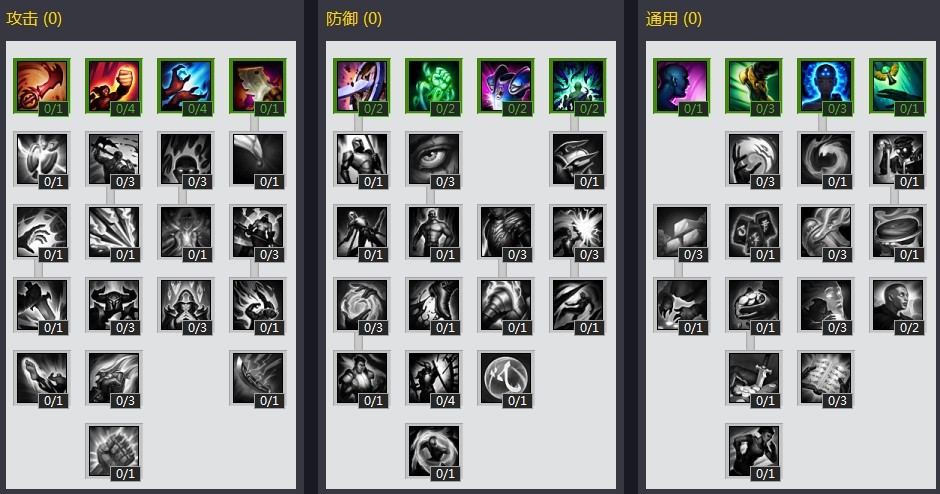Image resolution: width=940 pixels, height=494 pixels.
Task: Pick the pink silhouette head Phasewalker mastery
Action: (x=682, y=86)
